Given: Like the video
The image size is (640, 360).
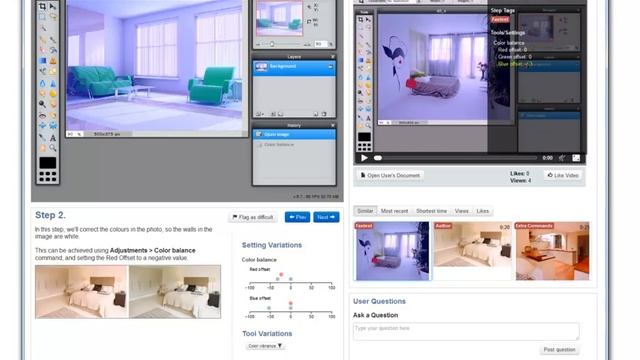Looking at the screenshot, I should 563,176.
